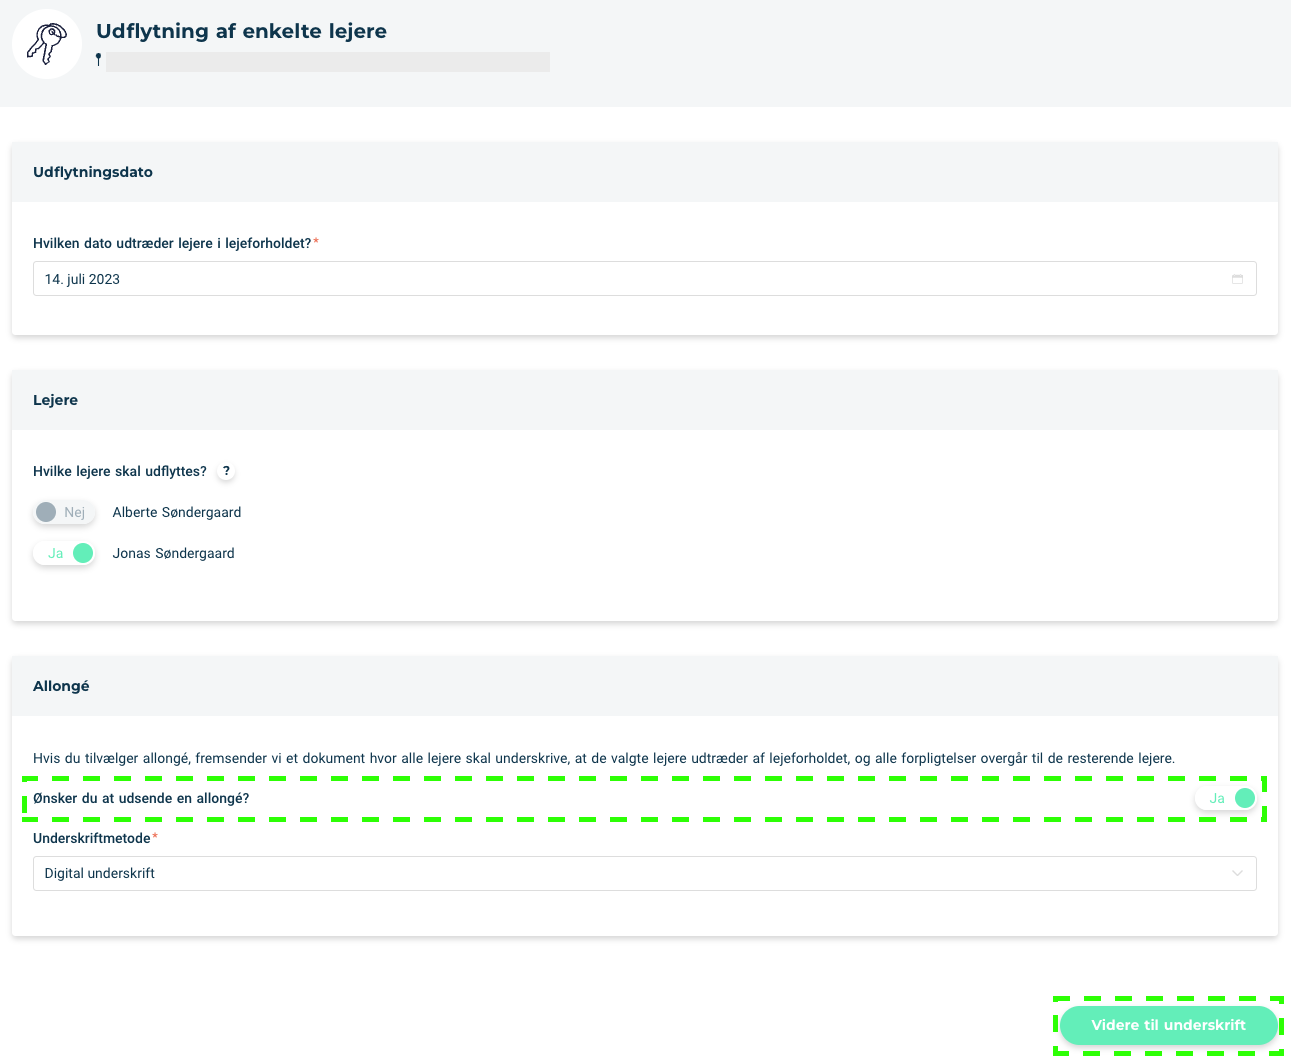Click the Ønsker du at udsende en allongé? label
The width and height of the screenshot is (1291, 1063).
pyautogui.click(x=141, y=798)
